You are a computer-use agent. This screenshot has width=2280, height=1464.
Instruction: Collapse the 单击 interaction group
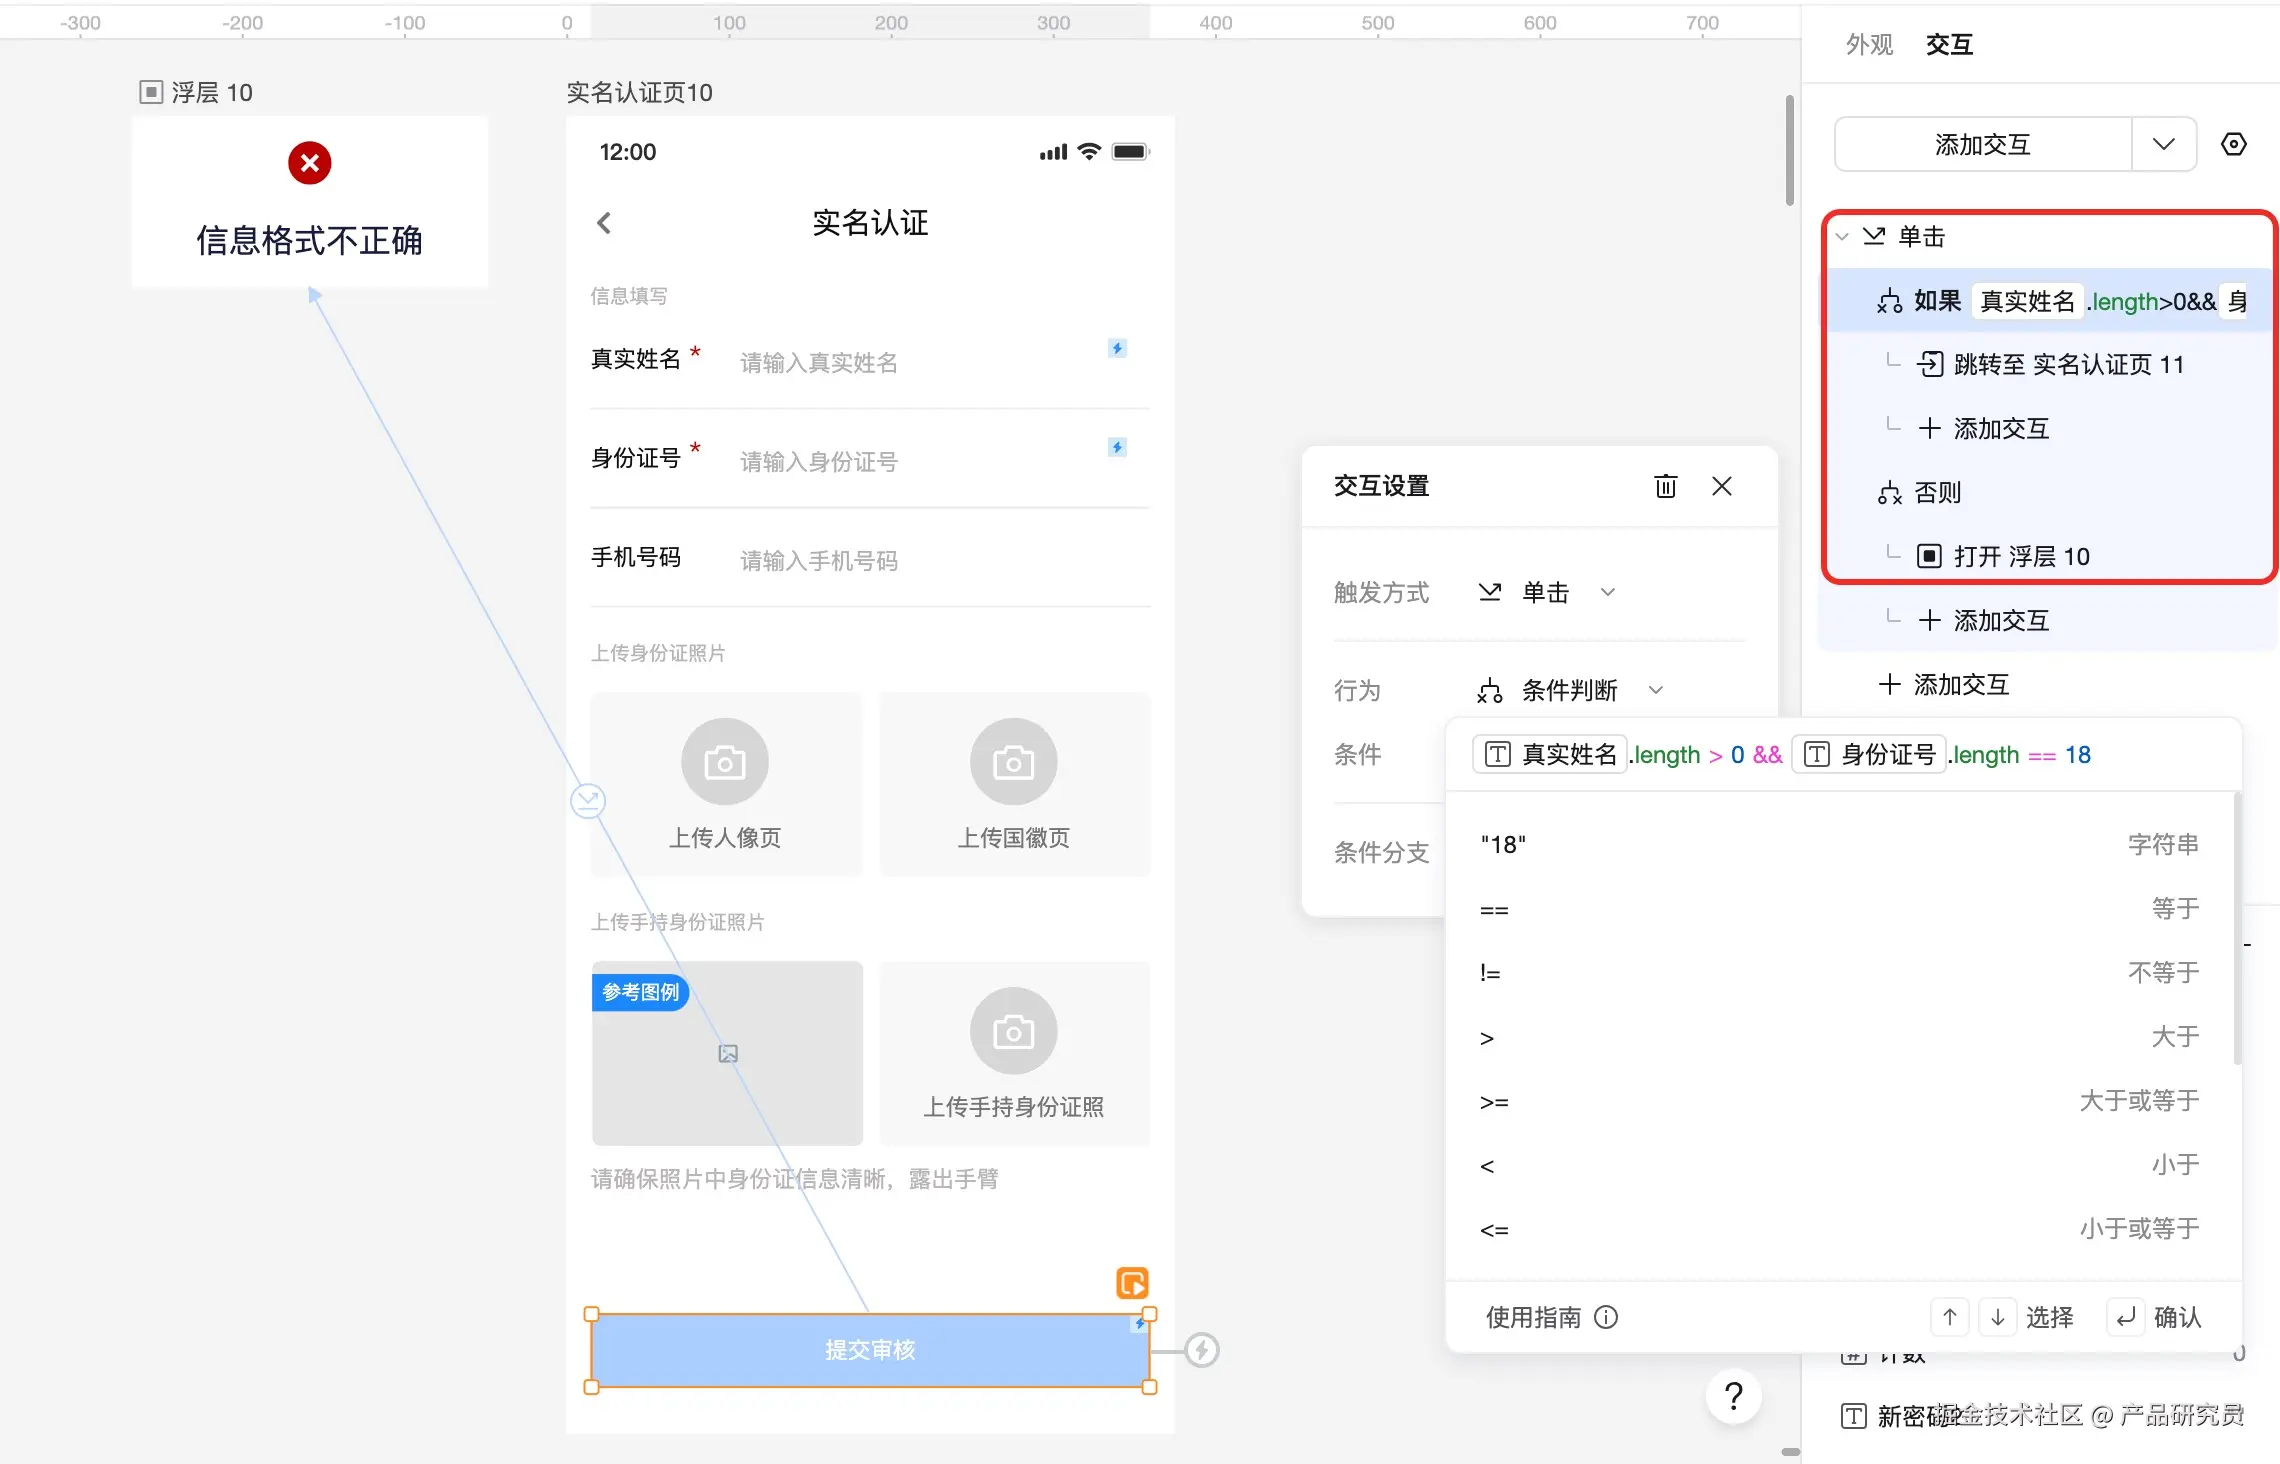[x=1842, y=237]
